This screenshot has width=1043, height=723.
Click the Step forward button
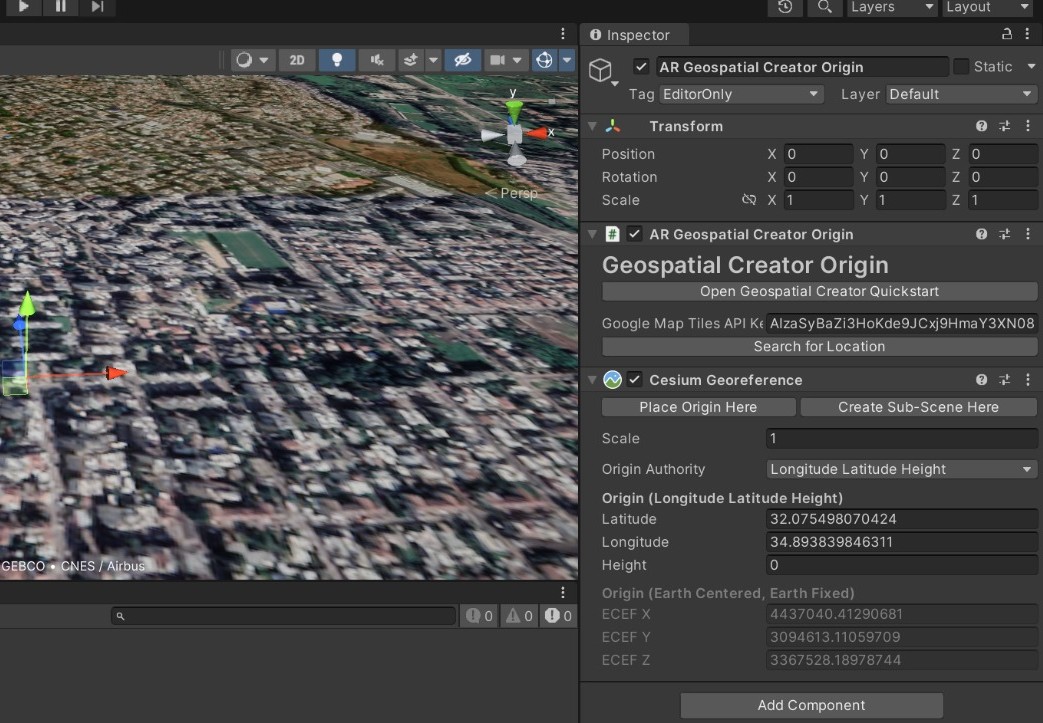pos(98,7)
